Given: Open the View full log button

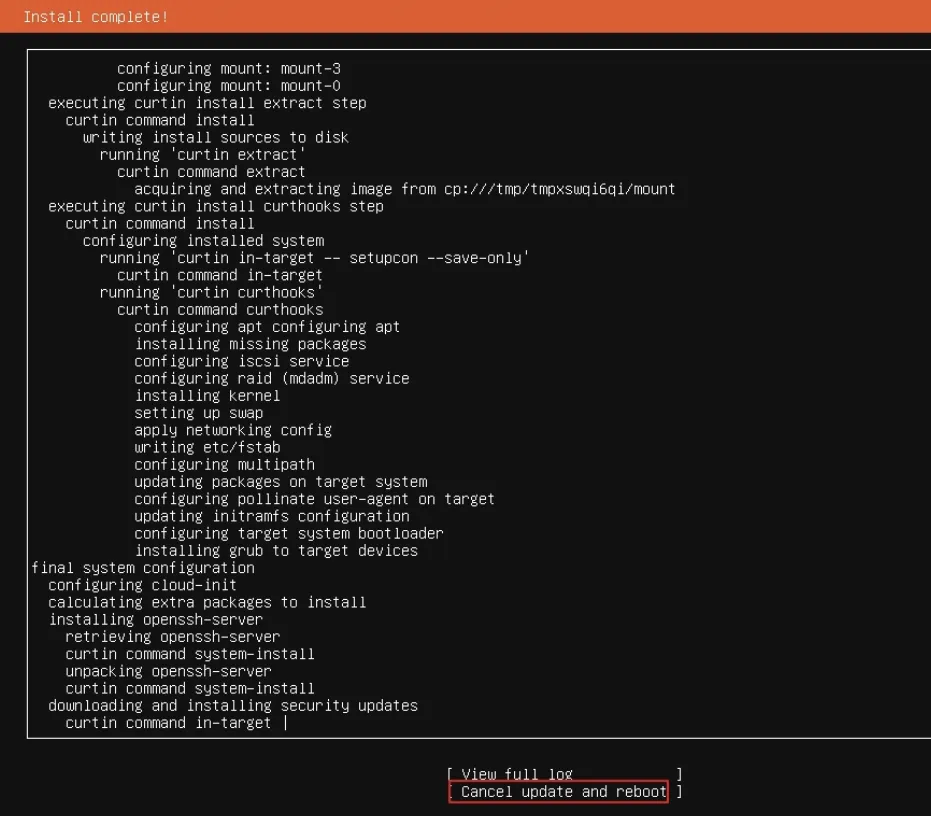Looking at the screenshot, I should click(564, 774).
